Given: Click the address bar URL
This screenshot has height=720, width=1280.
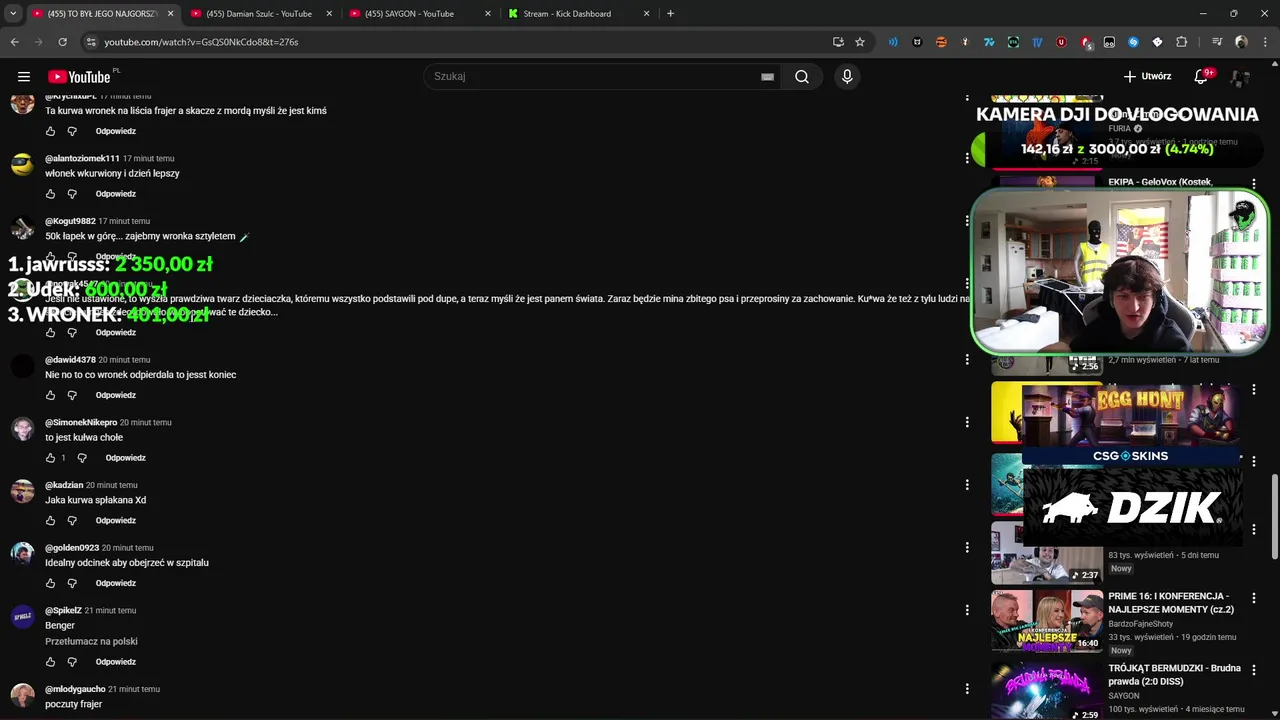Looking at the screenshot, I should (201, 42).
